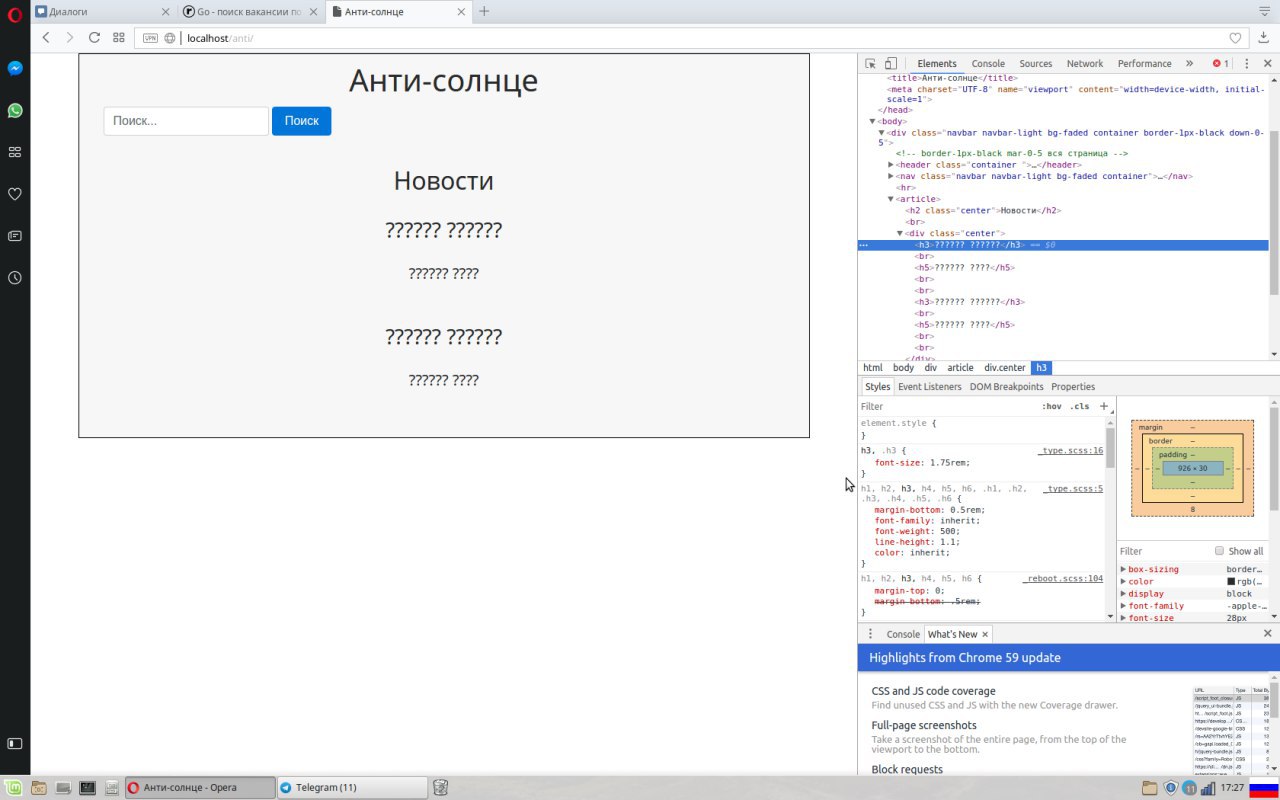
Task: Open the Event Listeners tab
Action: (x=929, y=386)
